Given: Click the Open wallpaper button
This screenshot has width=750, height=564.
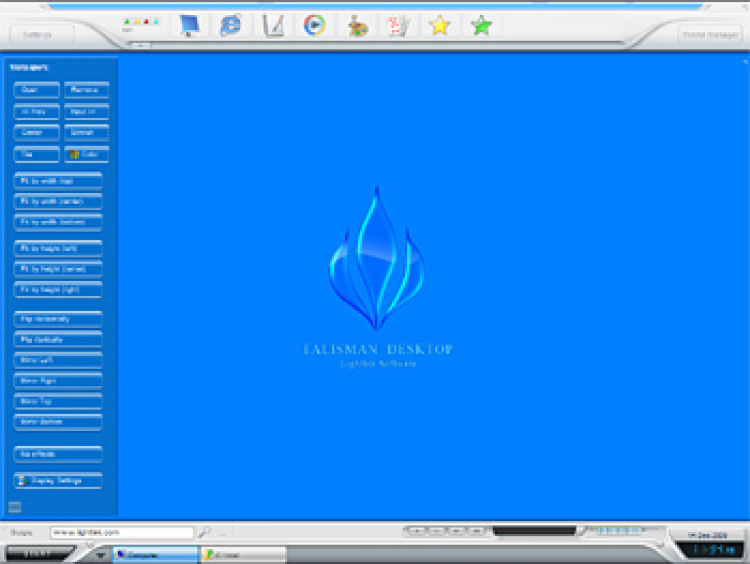Looking at the screenshot, I should (x=37, y=90).
